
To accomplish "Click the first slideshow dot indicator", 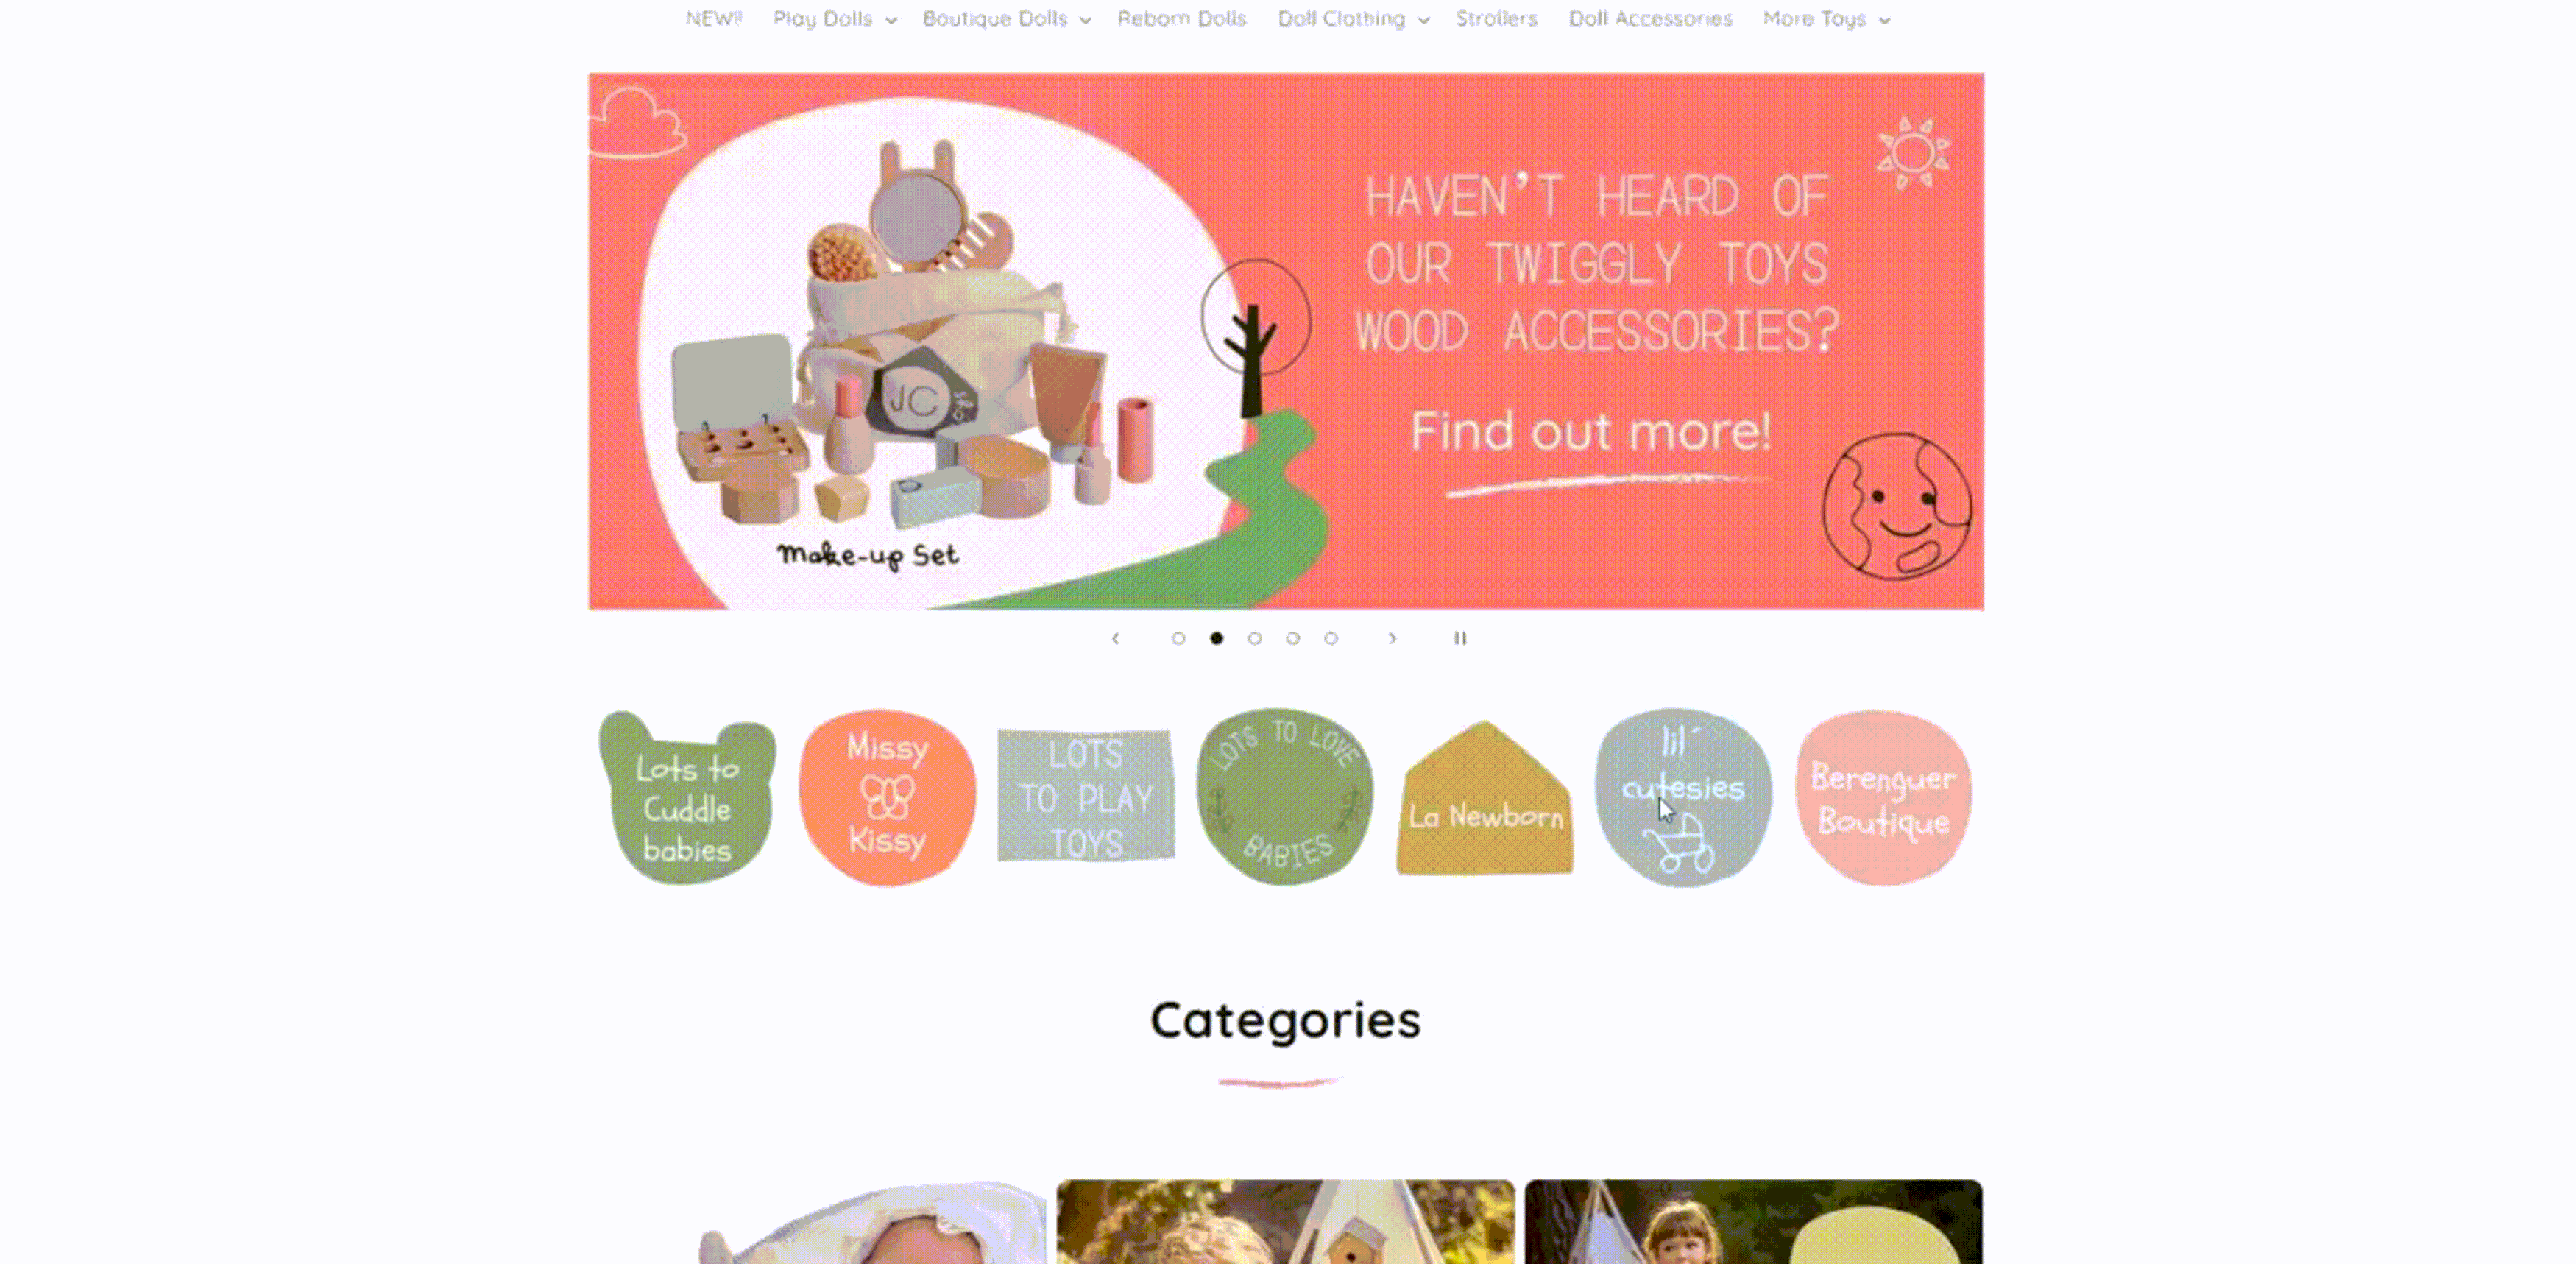I will pos(1176,638).
